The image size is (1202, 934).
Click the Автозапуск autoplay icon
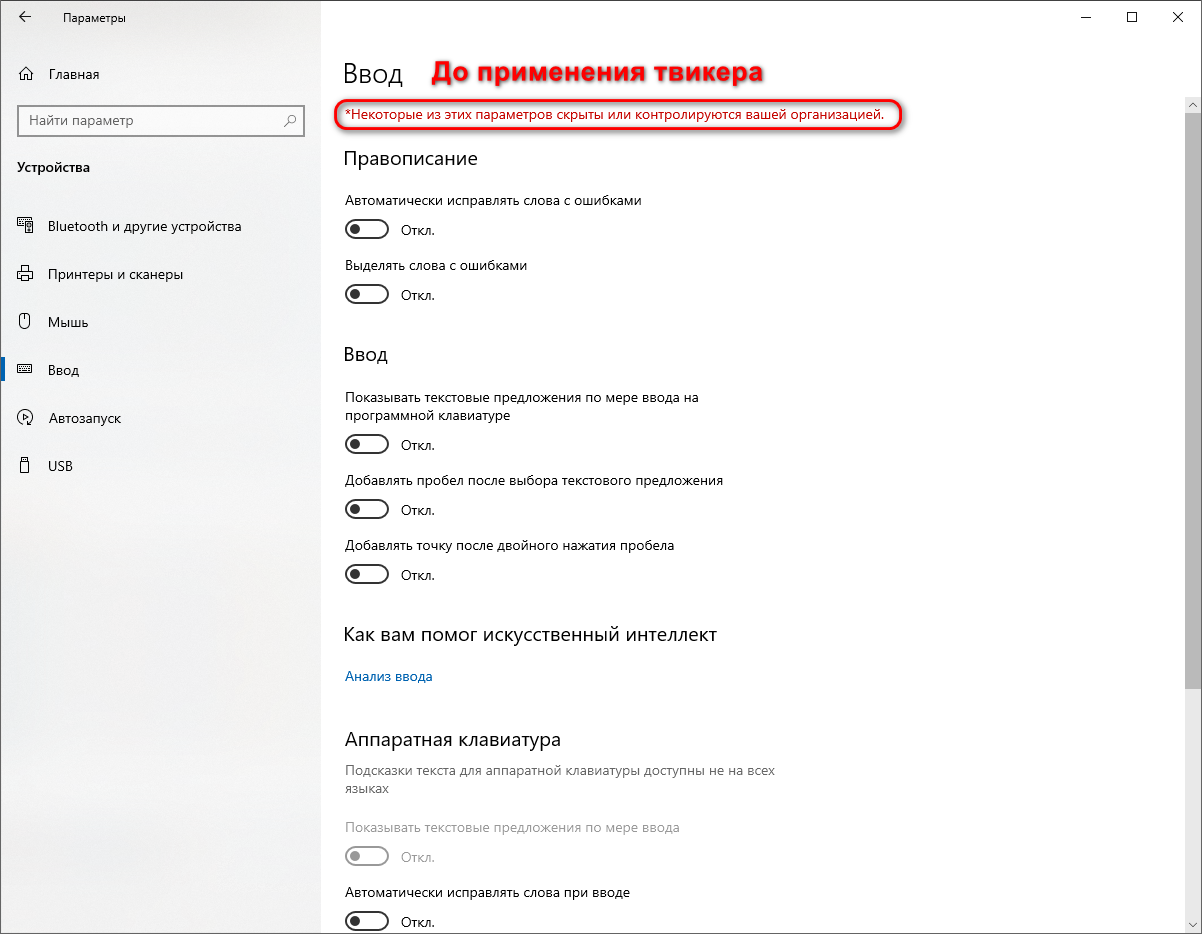pos(27,418)
